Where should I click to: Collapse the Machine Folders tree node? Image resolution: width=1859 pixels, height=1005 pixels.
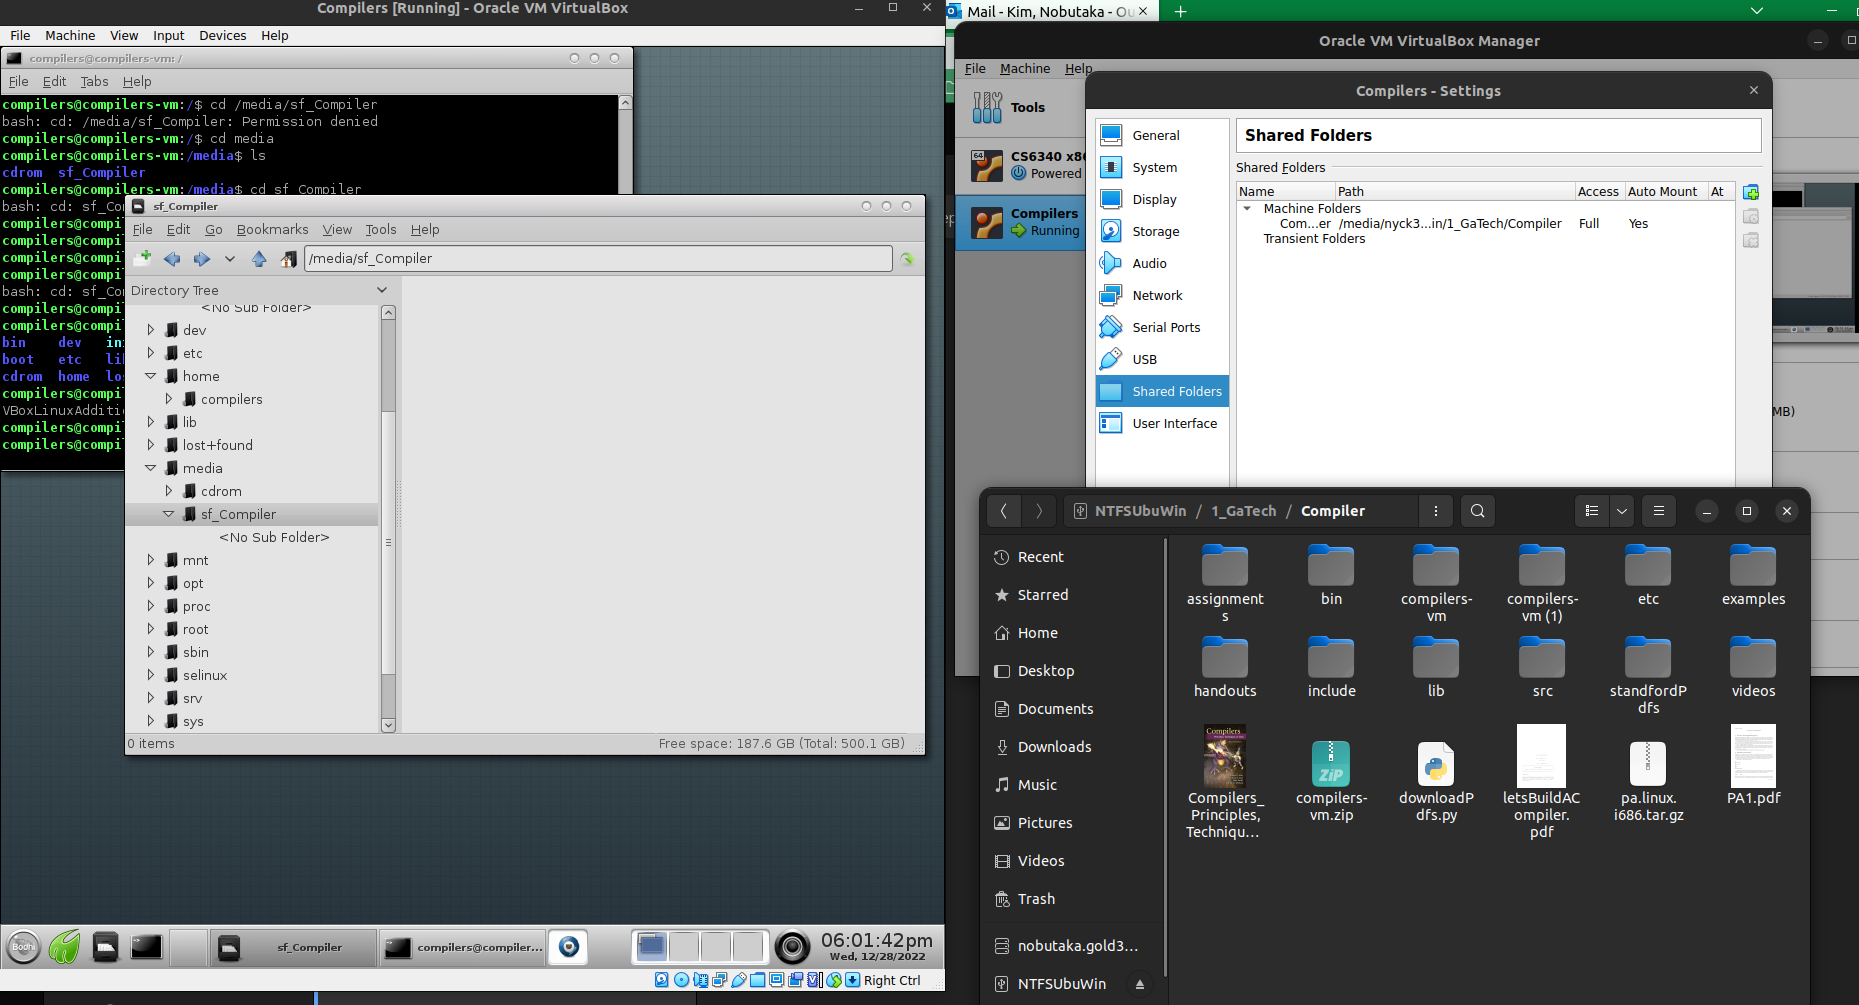click(1247, 208)
